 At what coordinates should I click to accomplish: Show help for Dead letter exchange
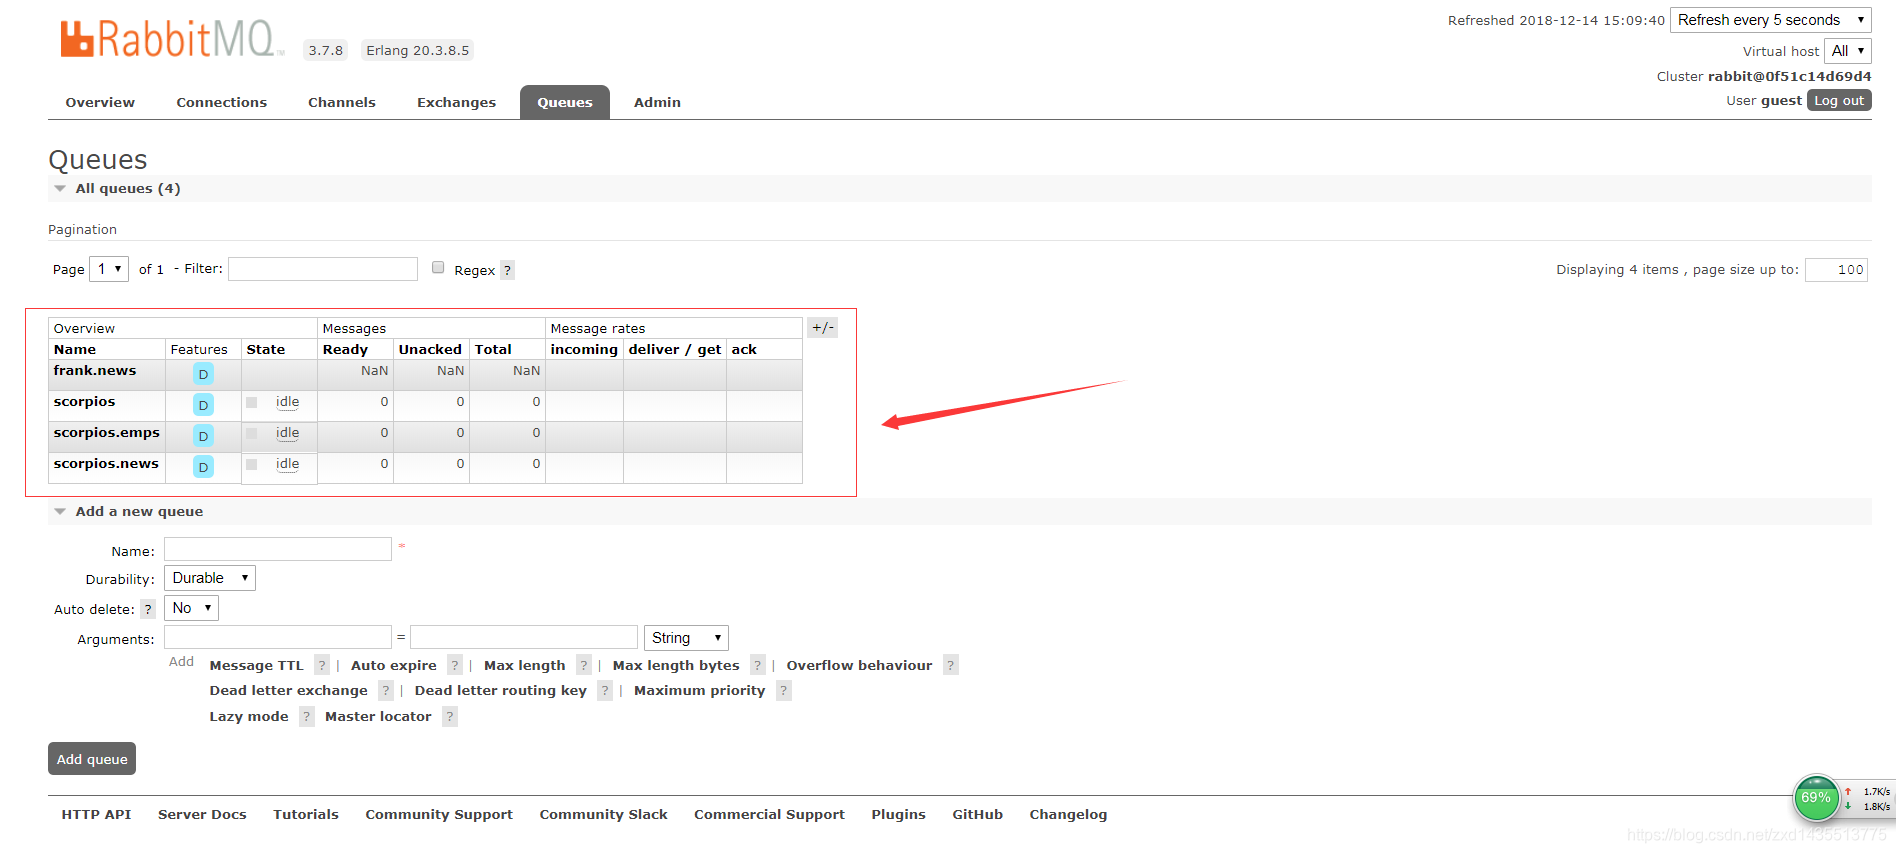click(x=386, y=690)
